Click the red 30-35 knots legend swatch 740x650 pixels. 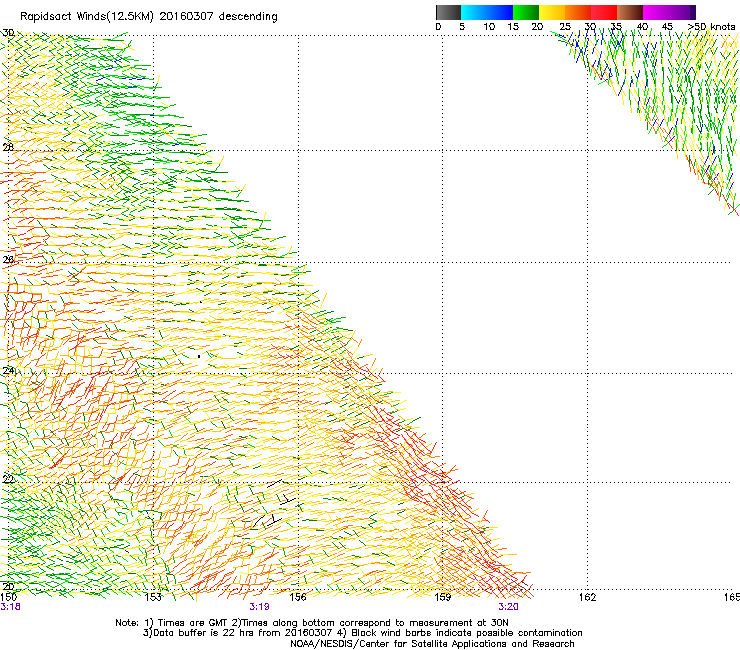(x=604, y=12)
